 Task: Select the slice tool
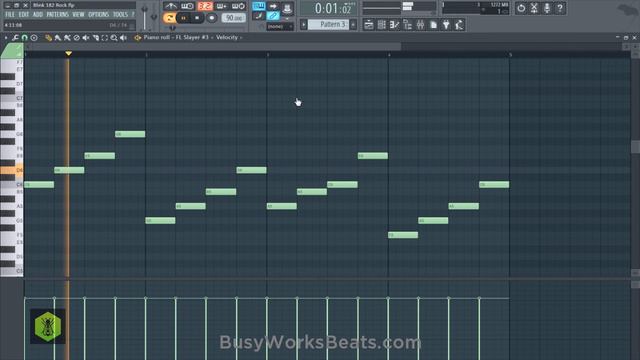pyautogui.click(x=96, y=38)
